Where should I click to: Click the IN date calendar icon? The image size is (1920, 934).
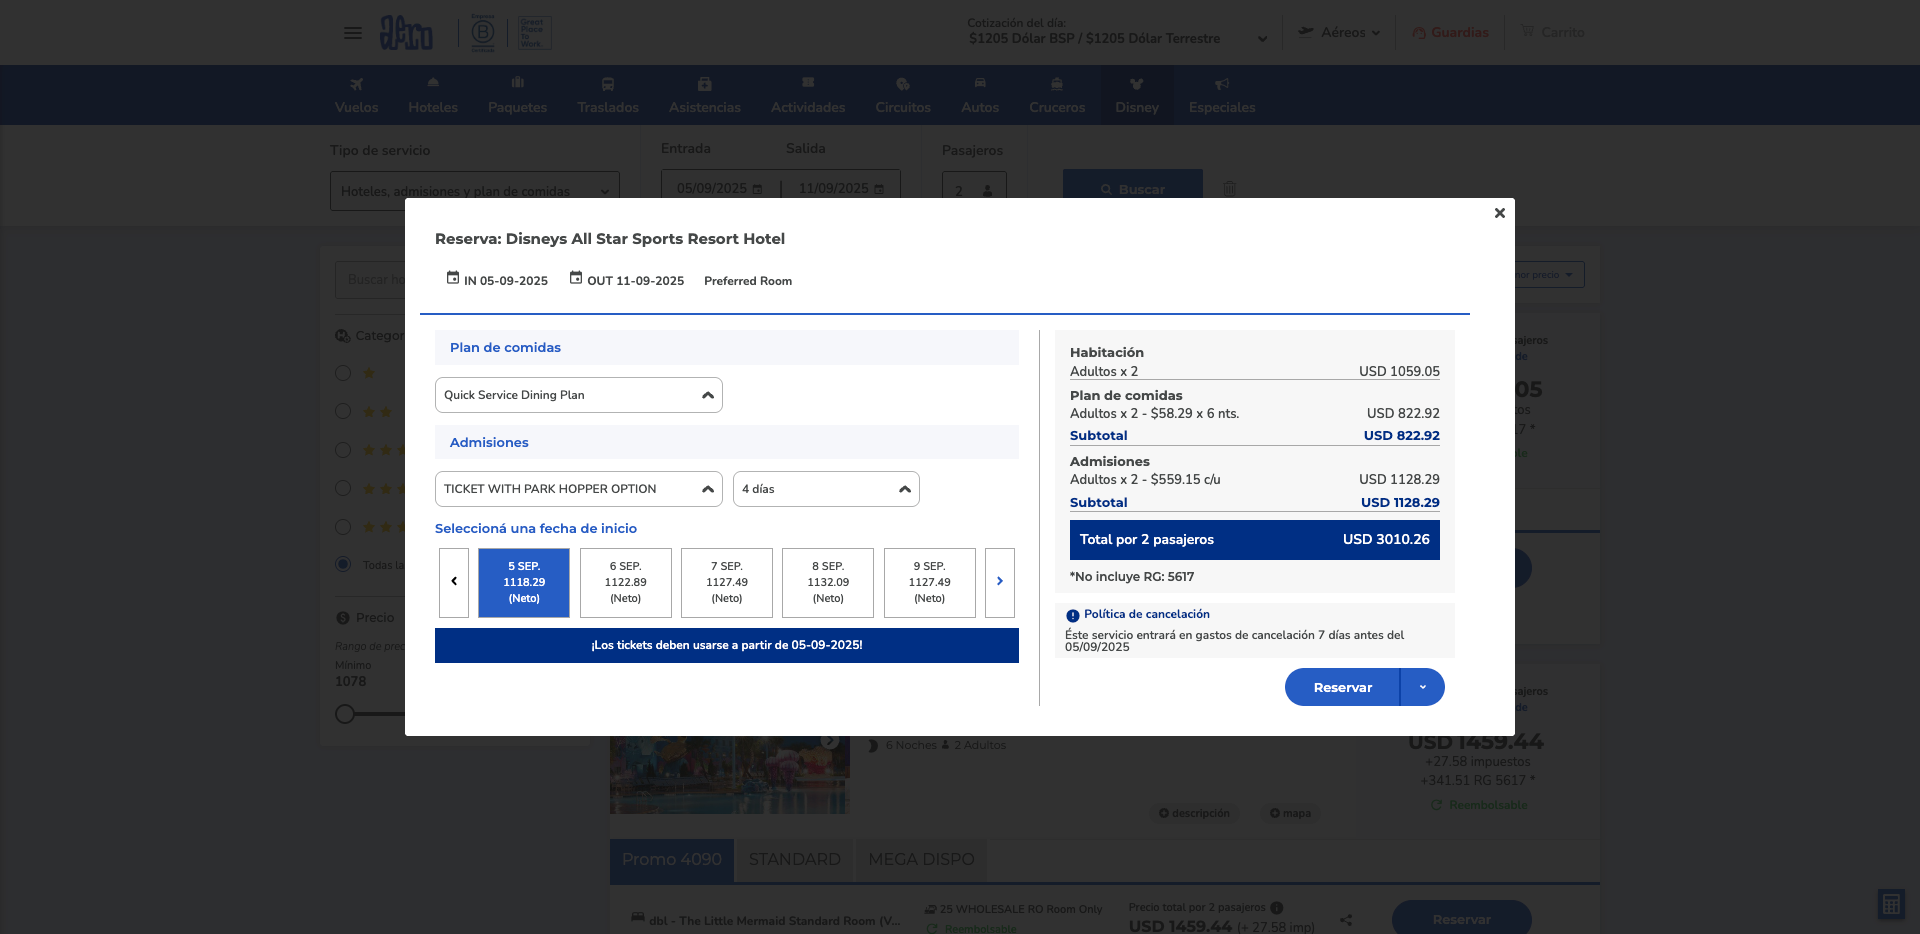tap(453, 278)
